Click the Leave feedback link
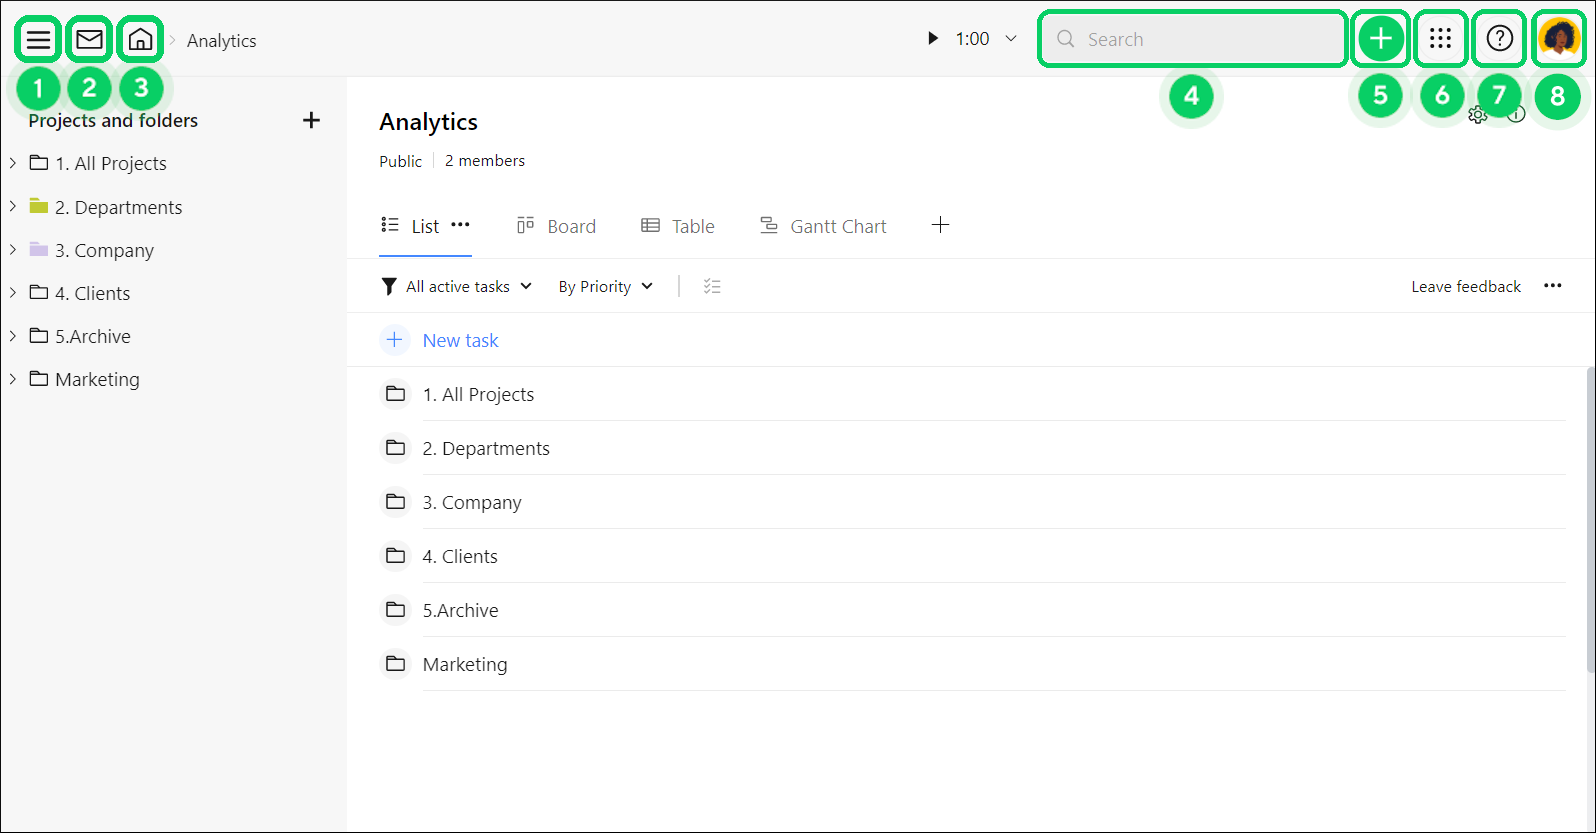The width and height of the screenshot is (1596, 833). (1465, 287)
